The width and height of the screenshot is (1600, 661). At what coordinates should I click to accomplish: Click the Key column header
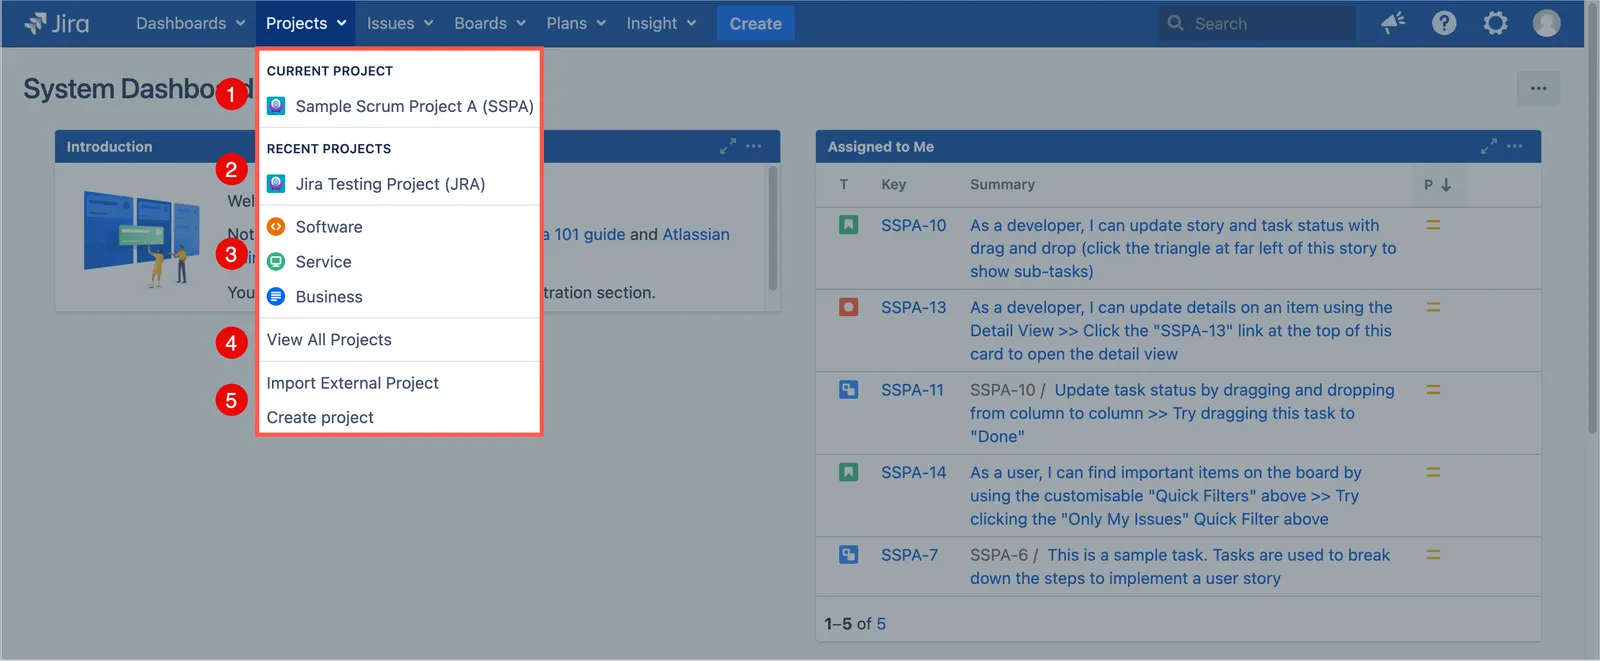[893, 185]
